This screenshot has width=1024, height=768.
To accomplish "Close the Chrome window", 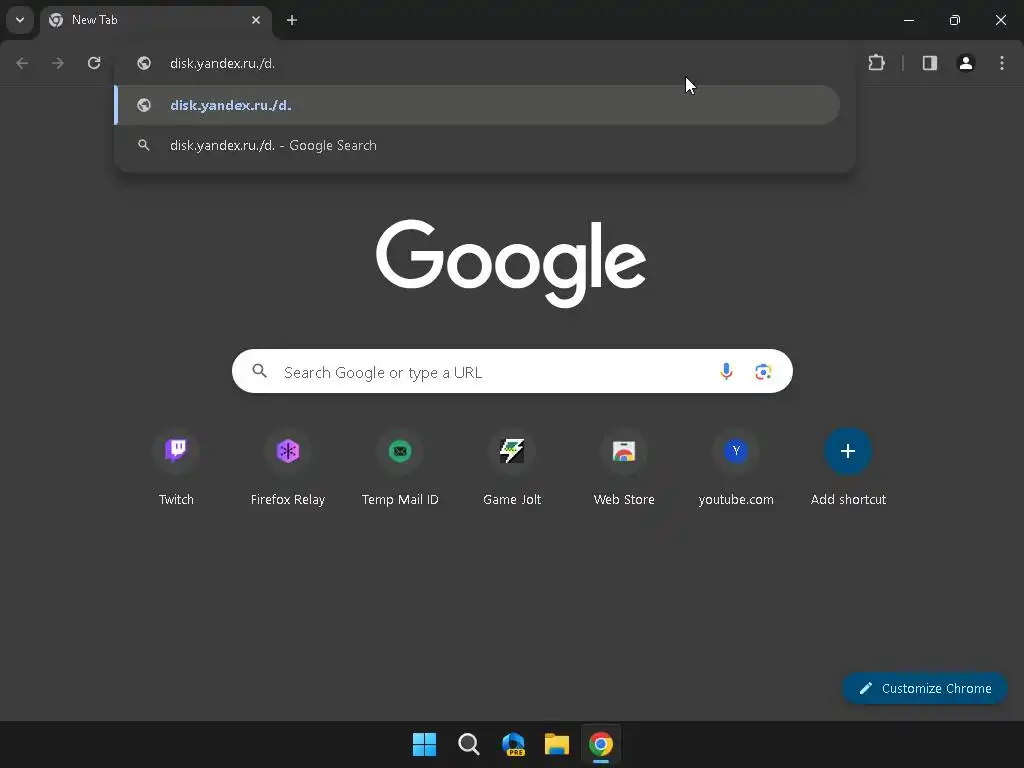I will coord(1000,20).
